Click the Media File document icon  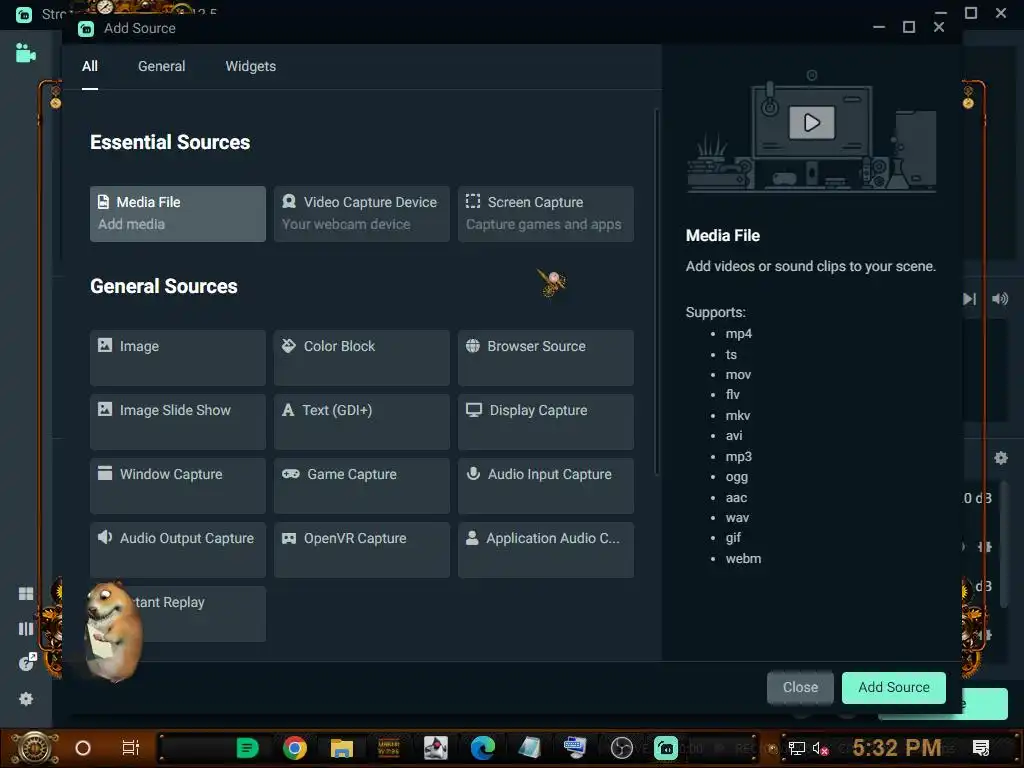[x=103, y=202]
